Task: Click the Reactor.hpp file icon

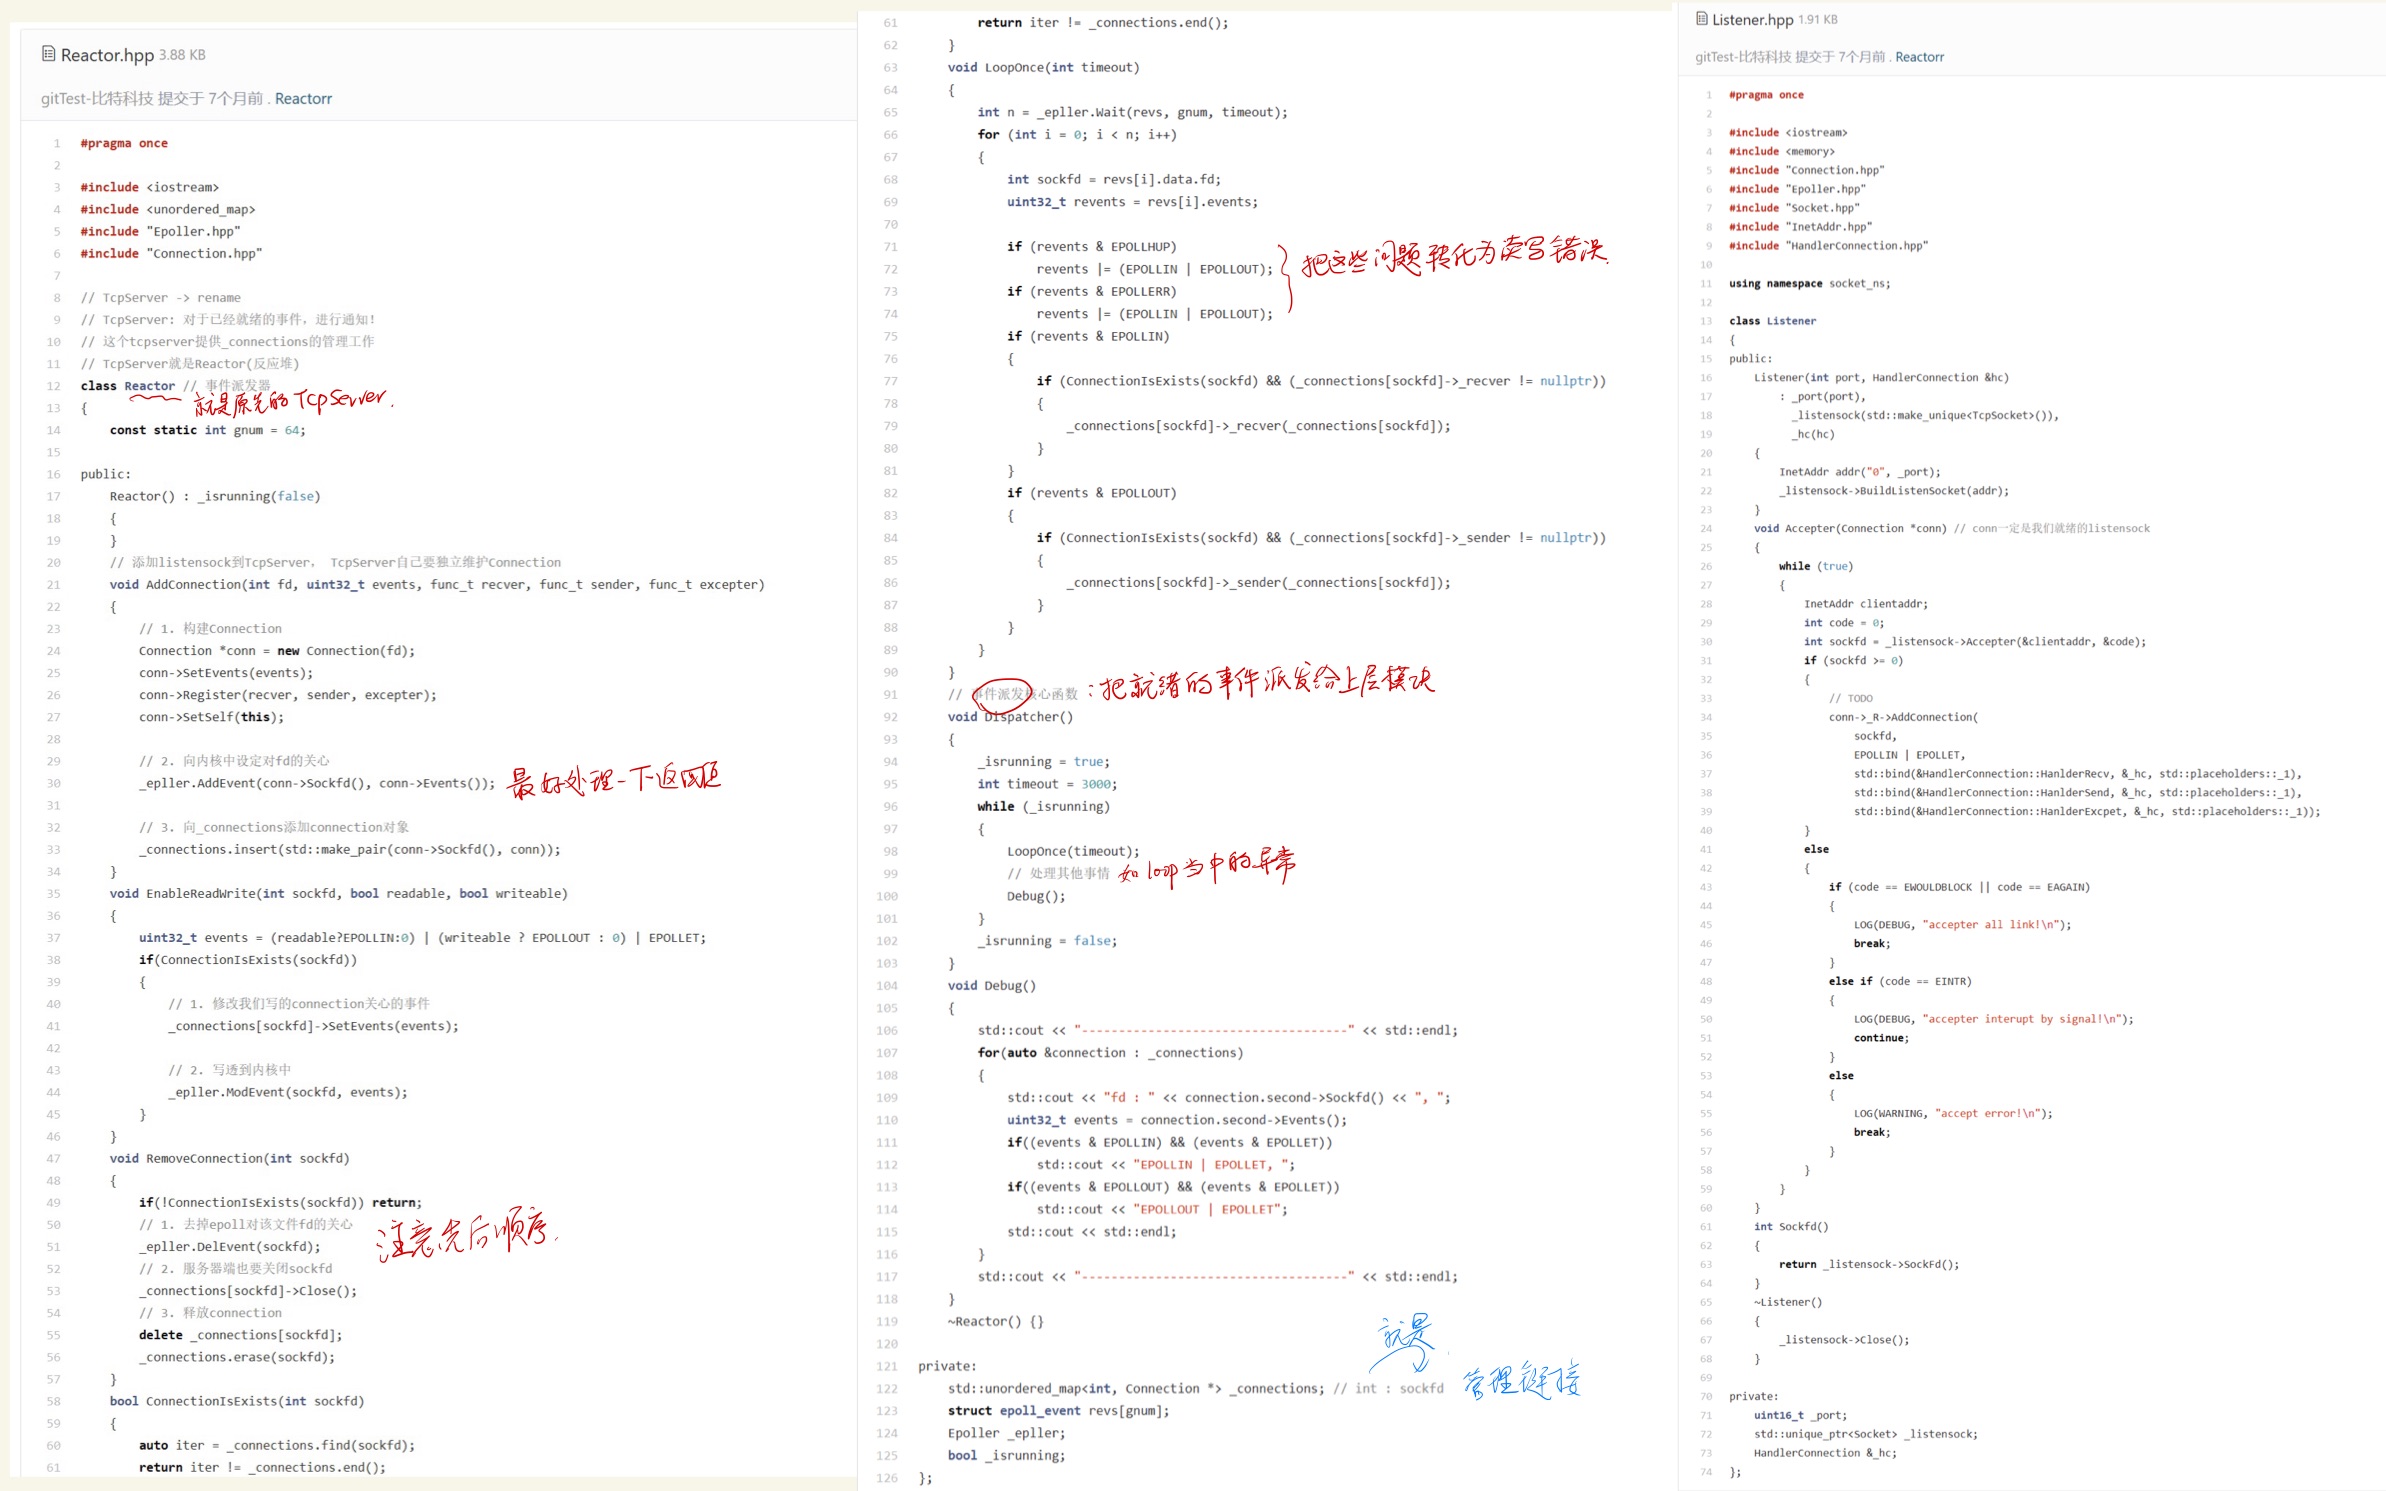Action: click(x=48, y=54)
